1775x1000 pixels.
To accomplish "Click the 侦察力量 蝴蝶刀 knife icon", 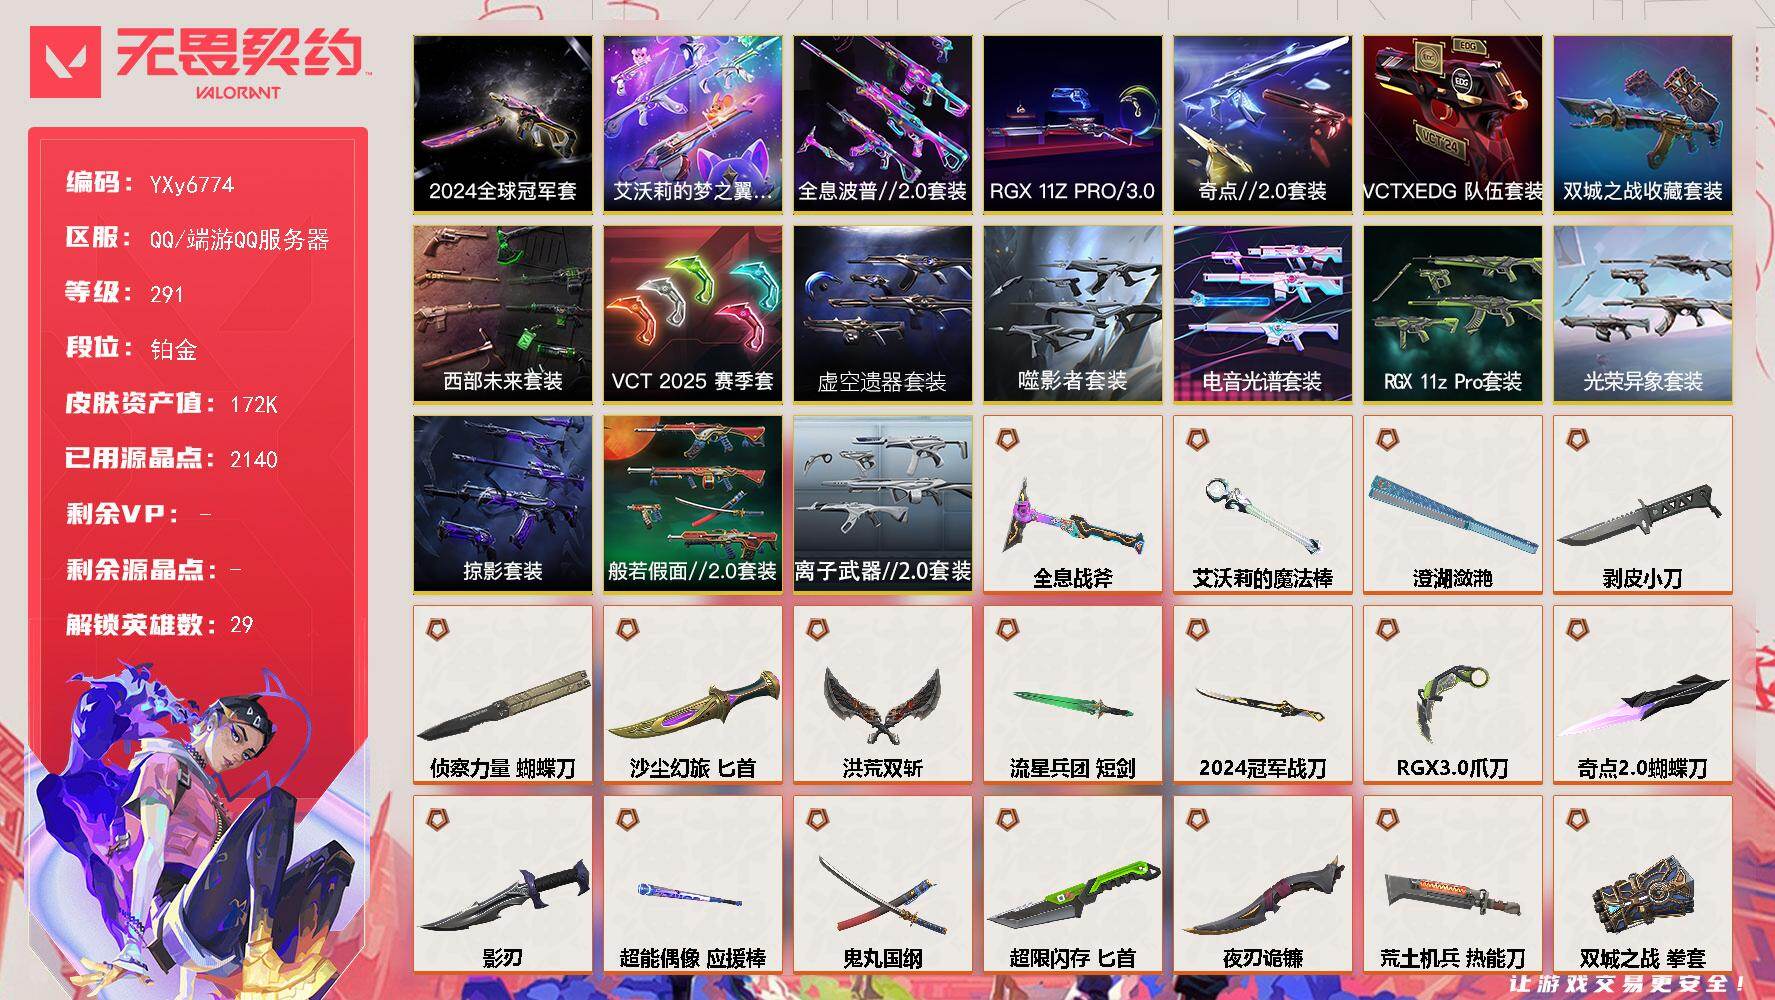I will 503,706.
